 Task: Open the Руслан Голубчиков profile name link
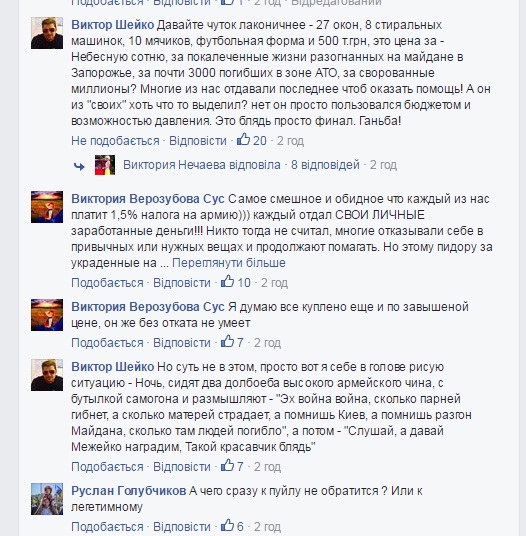point(129,491)
